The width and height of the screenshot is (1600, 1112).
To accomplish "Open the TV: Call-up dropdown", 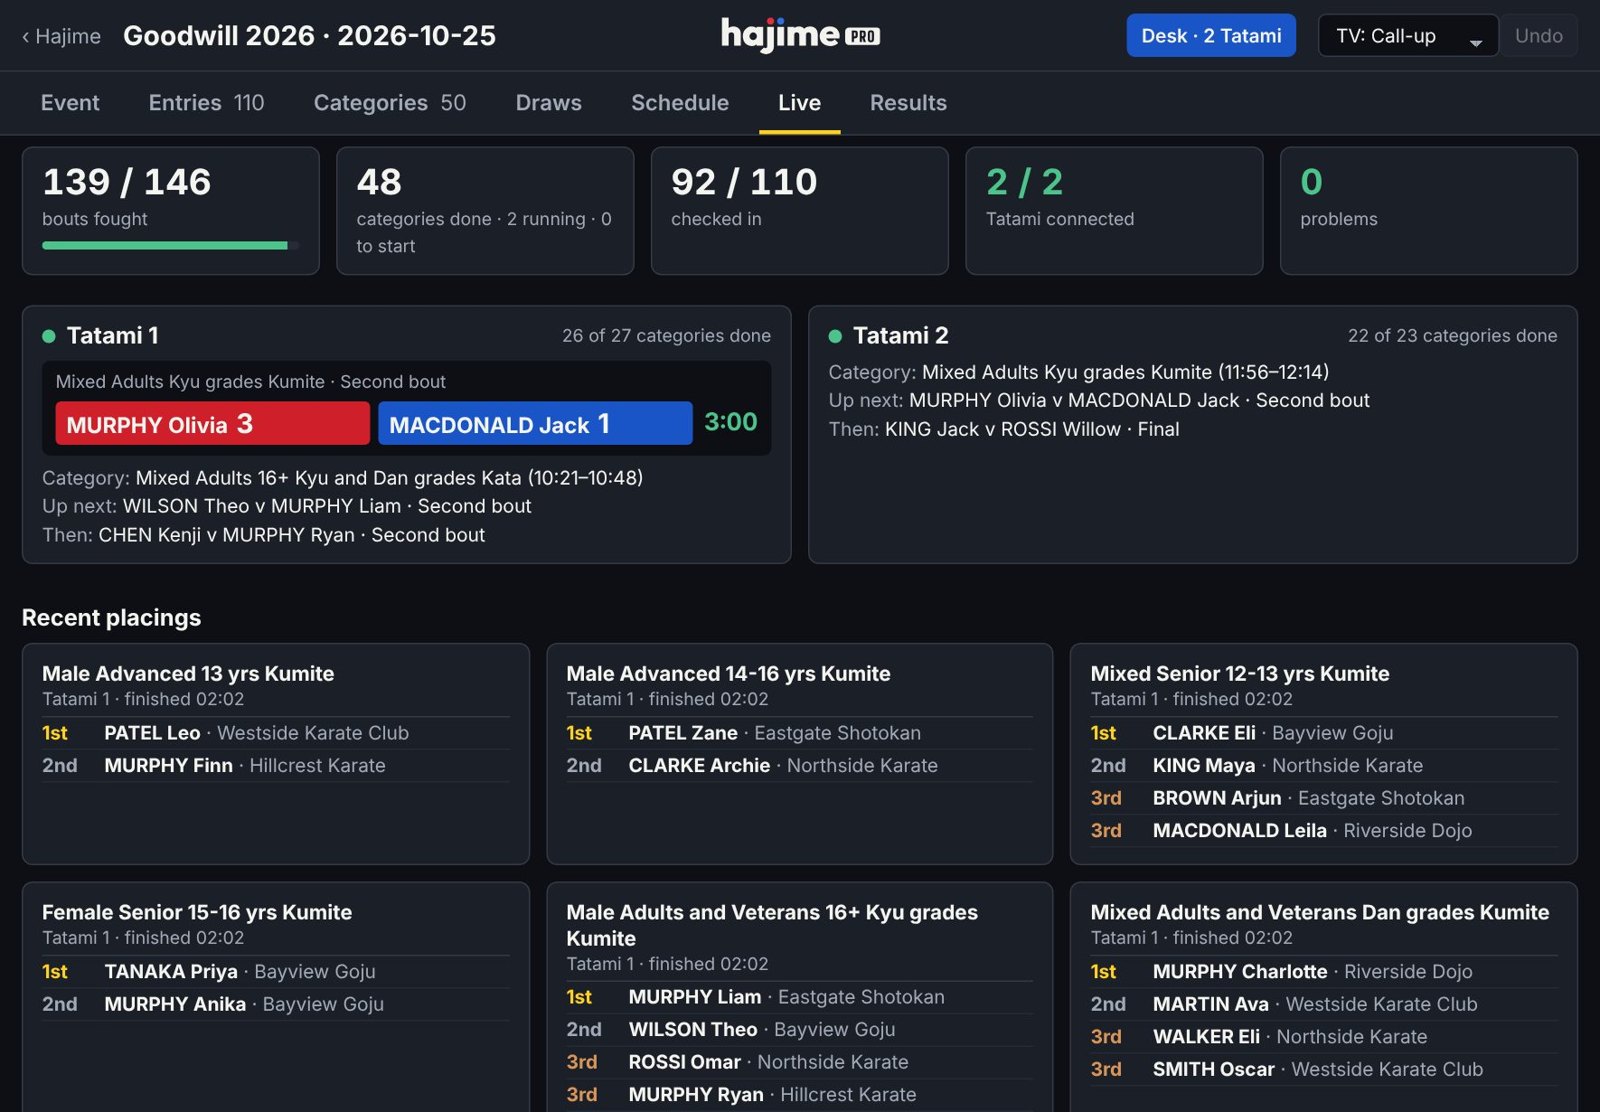I will click(1408, 35).
